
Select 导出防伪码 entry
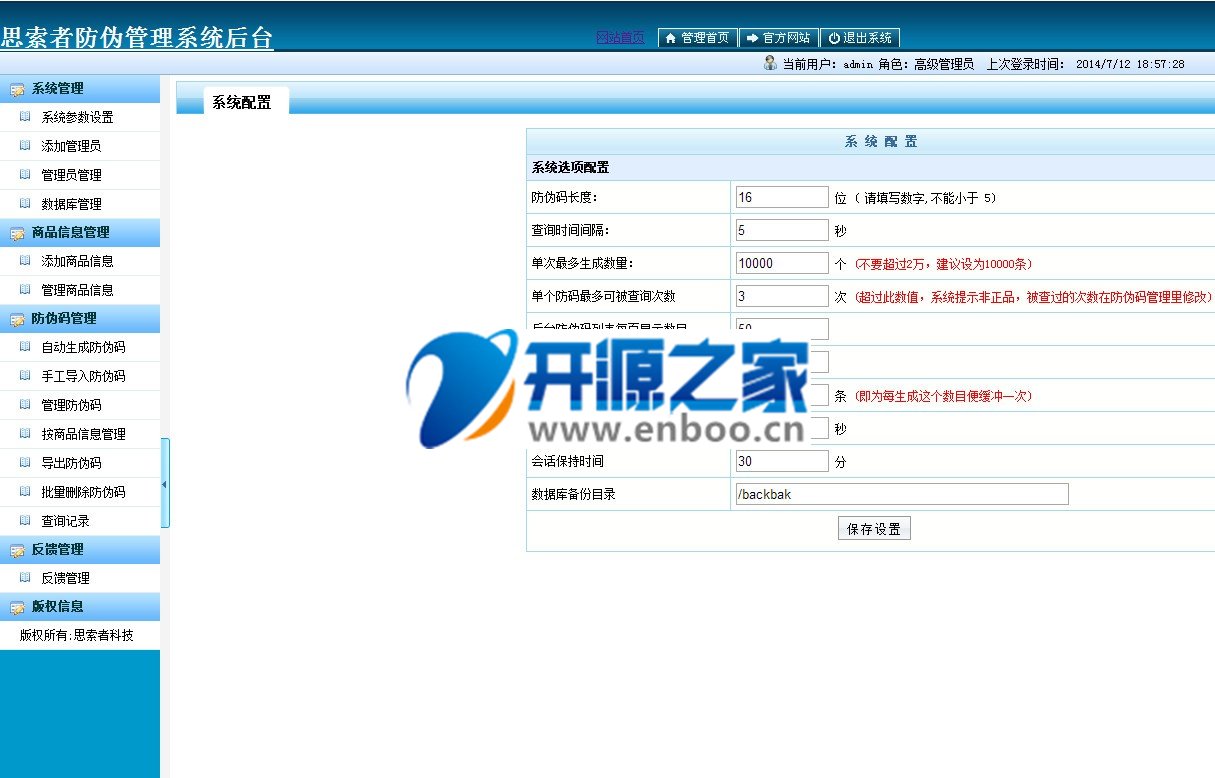[71, 463]
